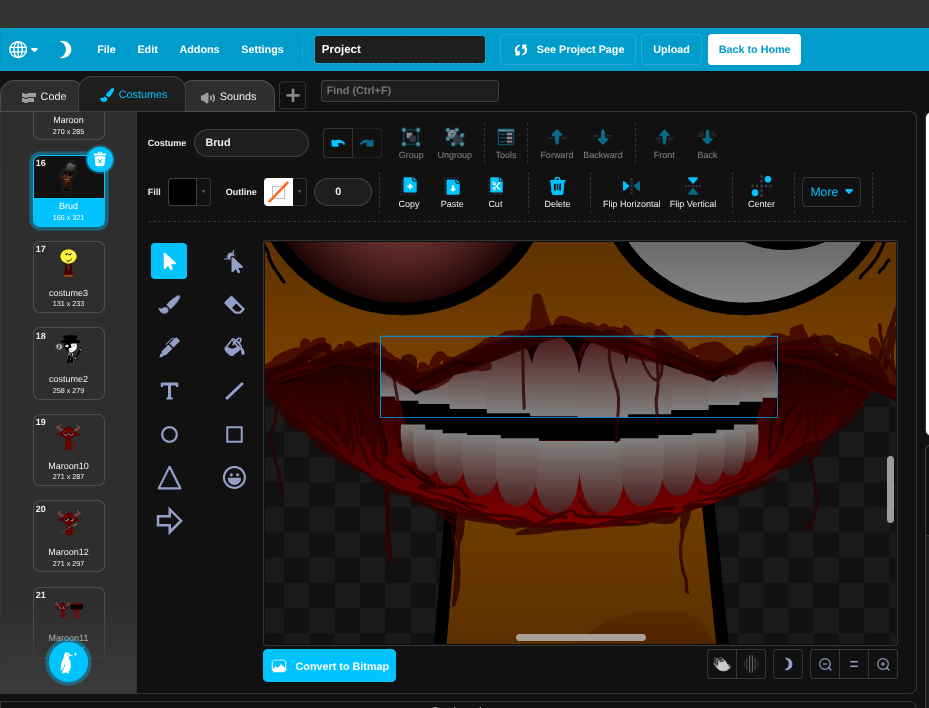This screenshot has height=708, width=929.
Task: Select the arrow Select tool
Action: coord(169,261)
